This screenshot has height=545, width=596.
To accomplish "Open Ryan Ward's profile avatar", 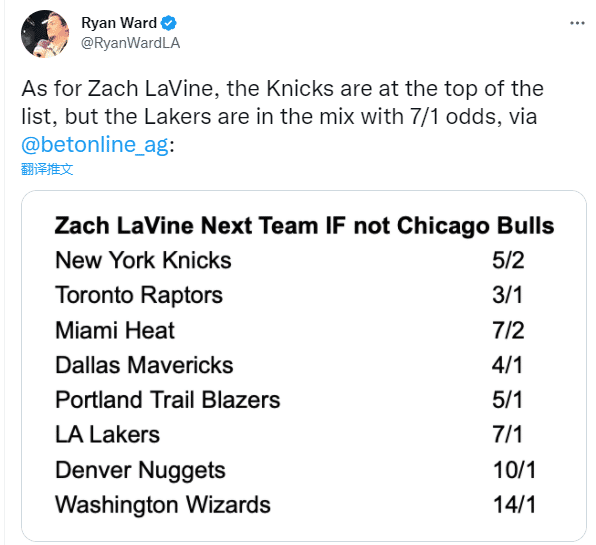I will [x=45, y=34].
